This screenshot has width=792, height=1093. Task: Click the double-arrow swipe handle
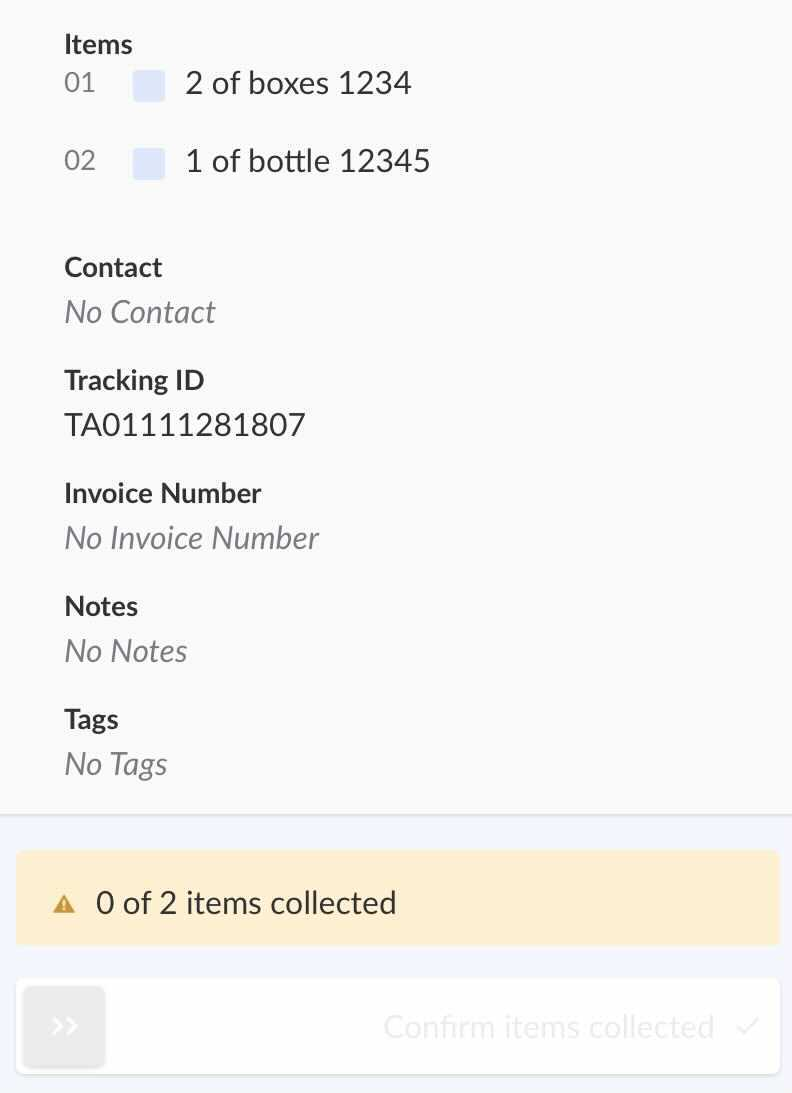tap(64, 1026)
